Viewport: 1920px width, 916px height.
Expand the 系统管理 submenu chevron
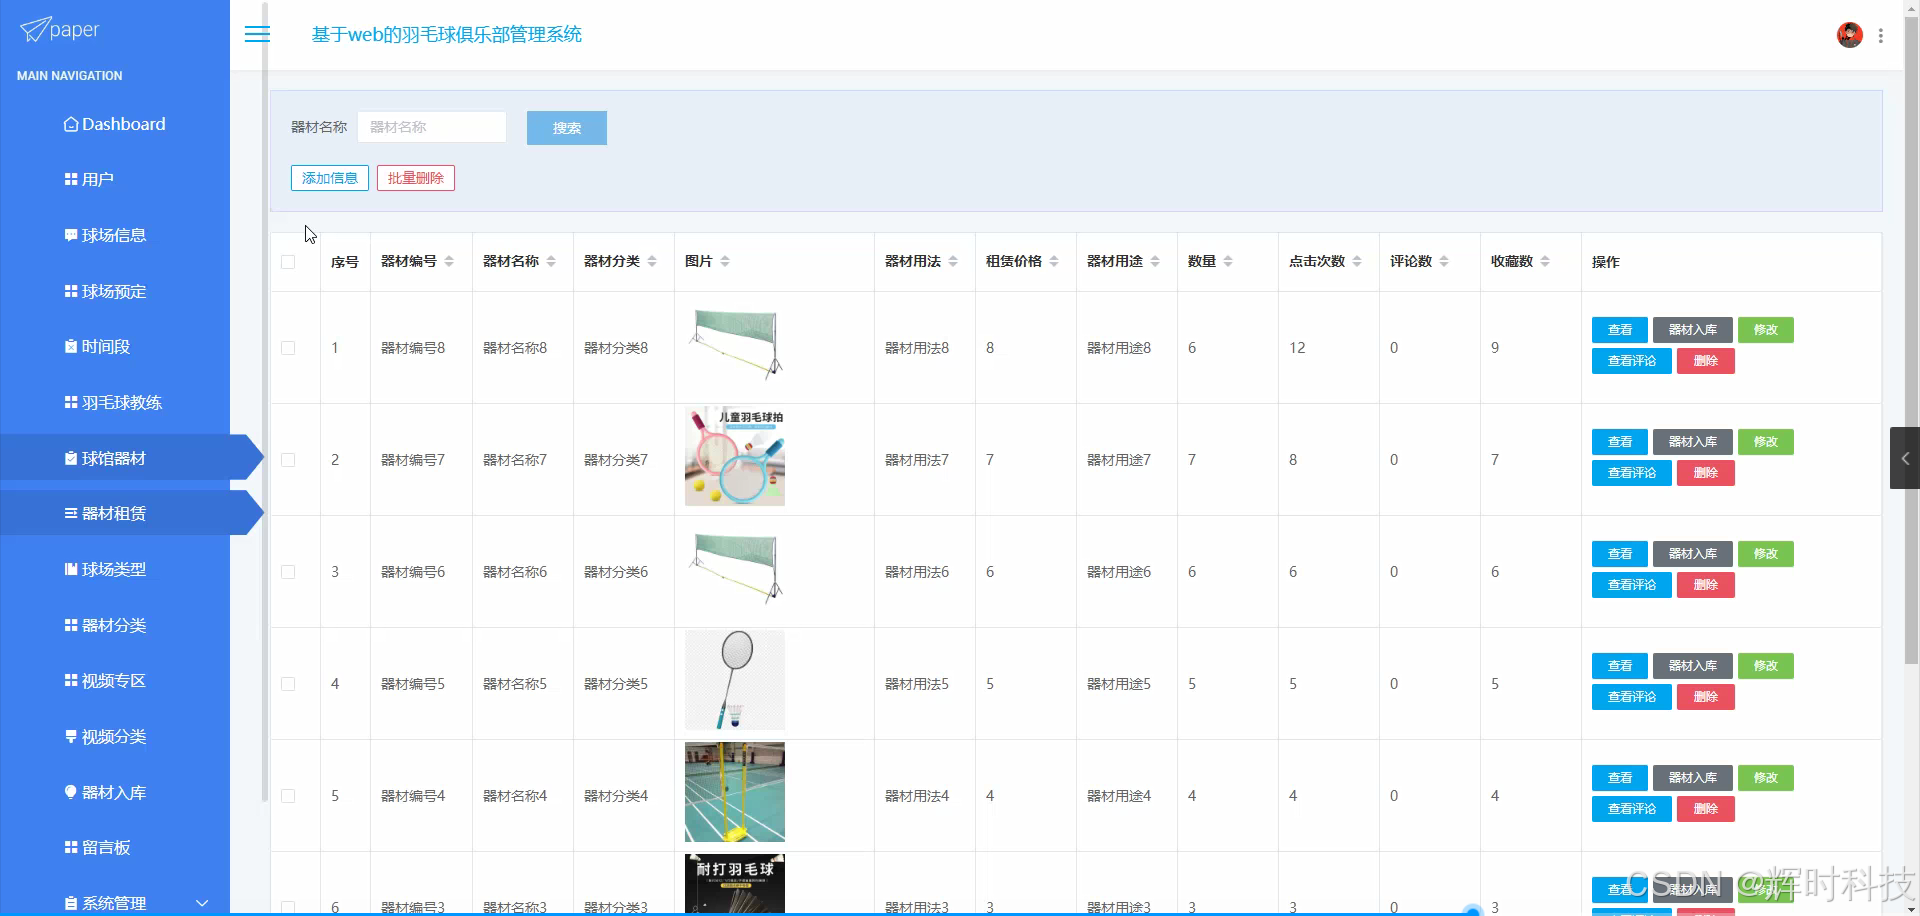click(x=202, y=903)
